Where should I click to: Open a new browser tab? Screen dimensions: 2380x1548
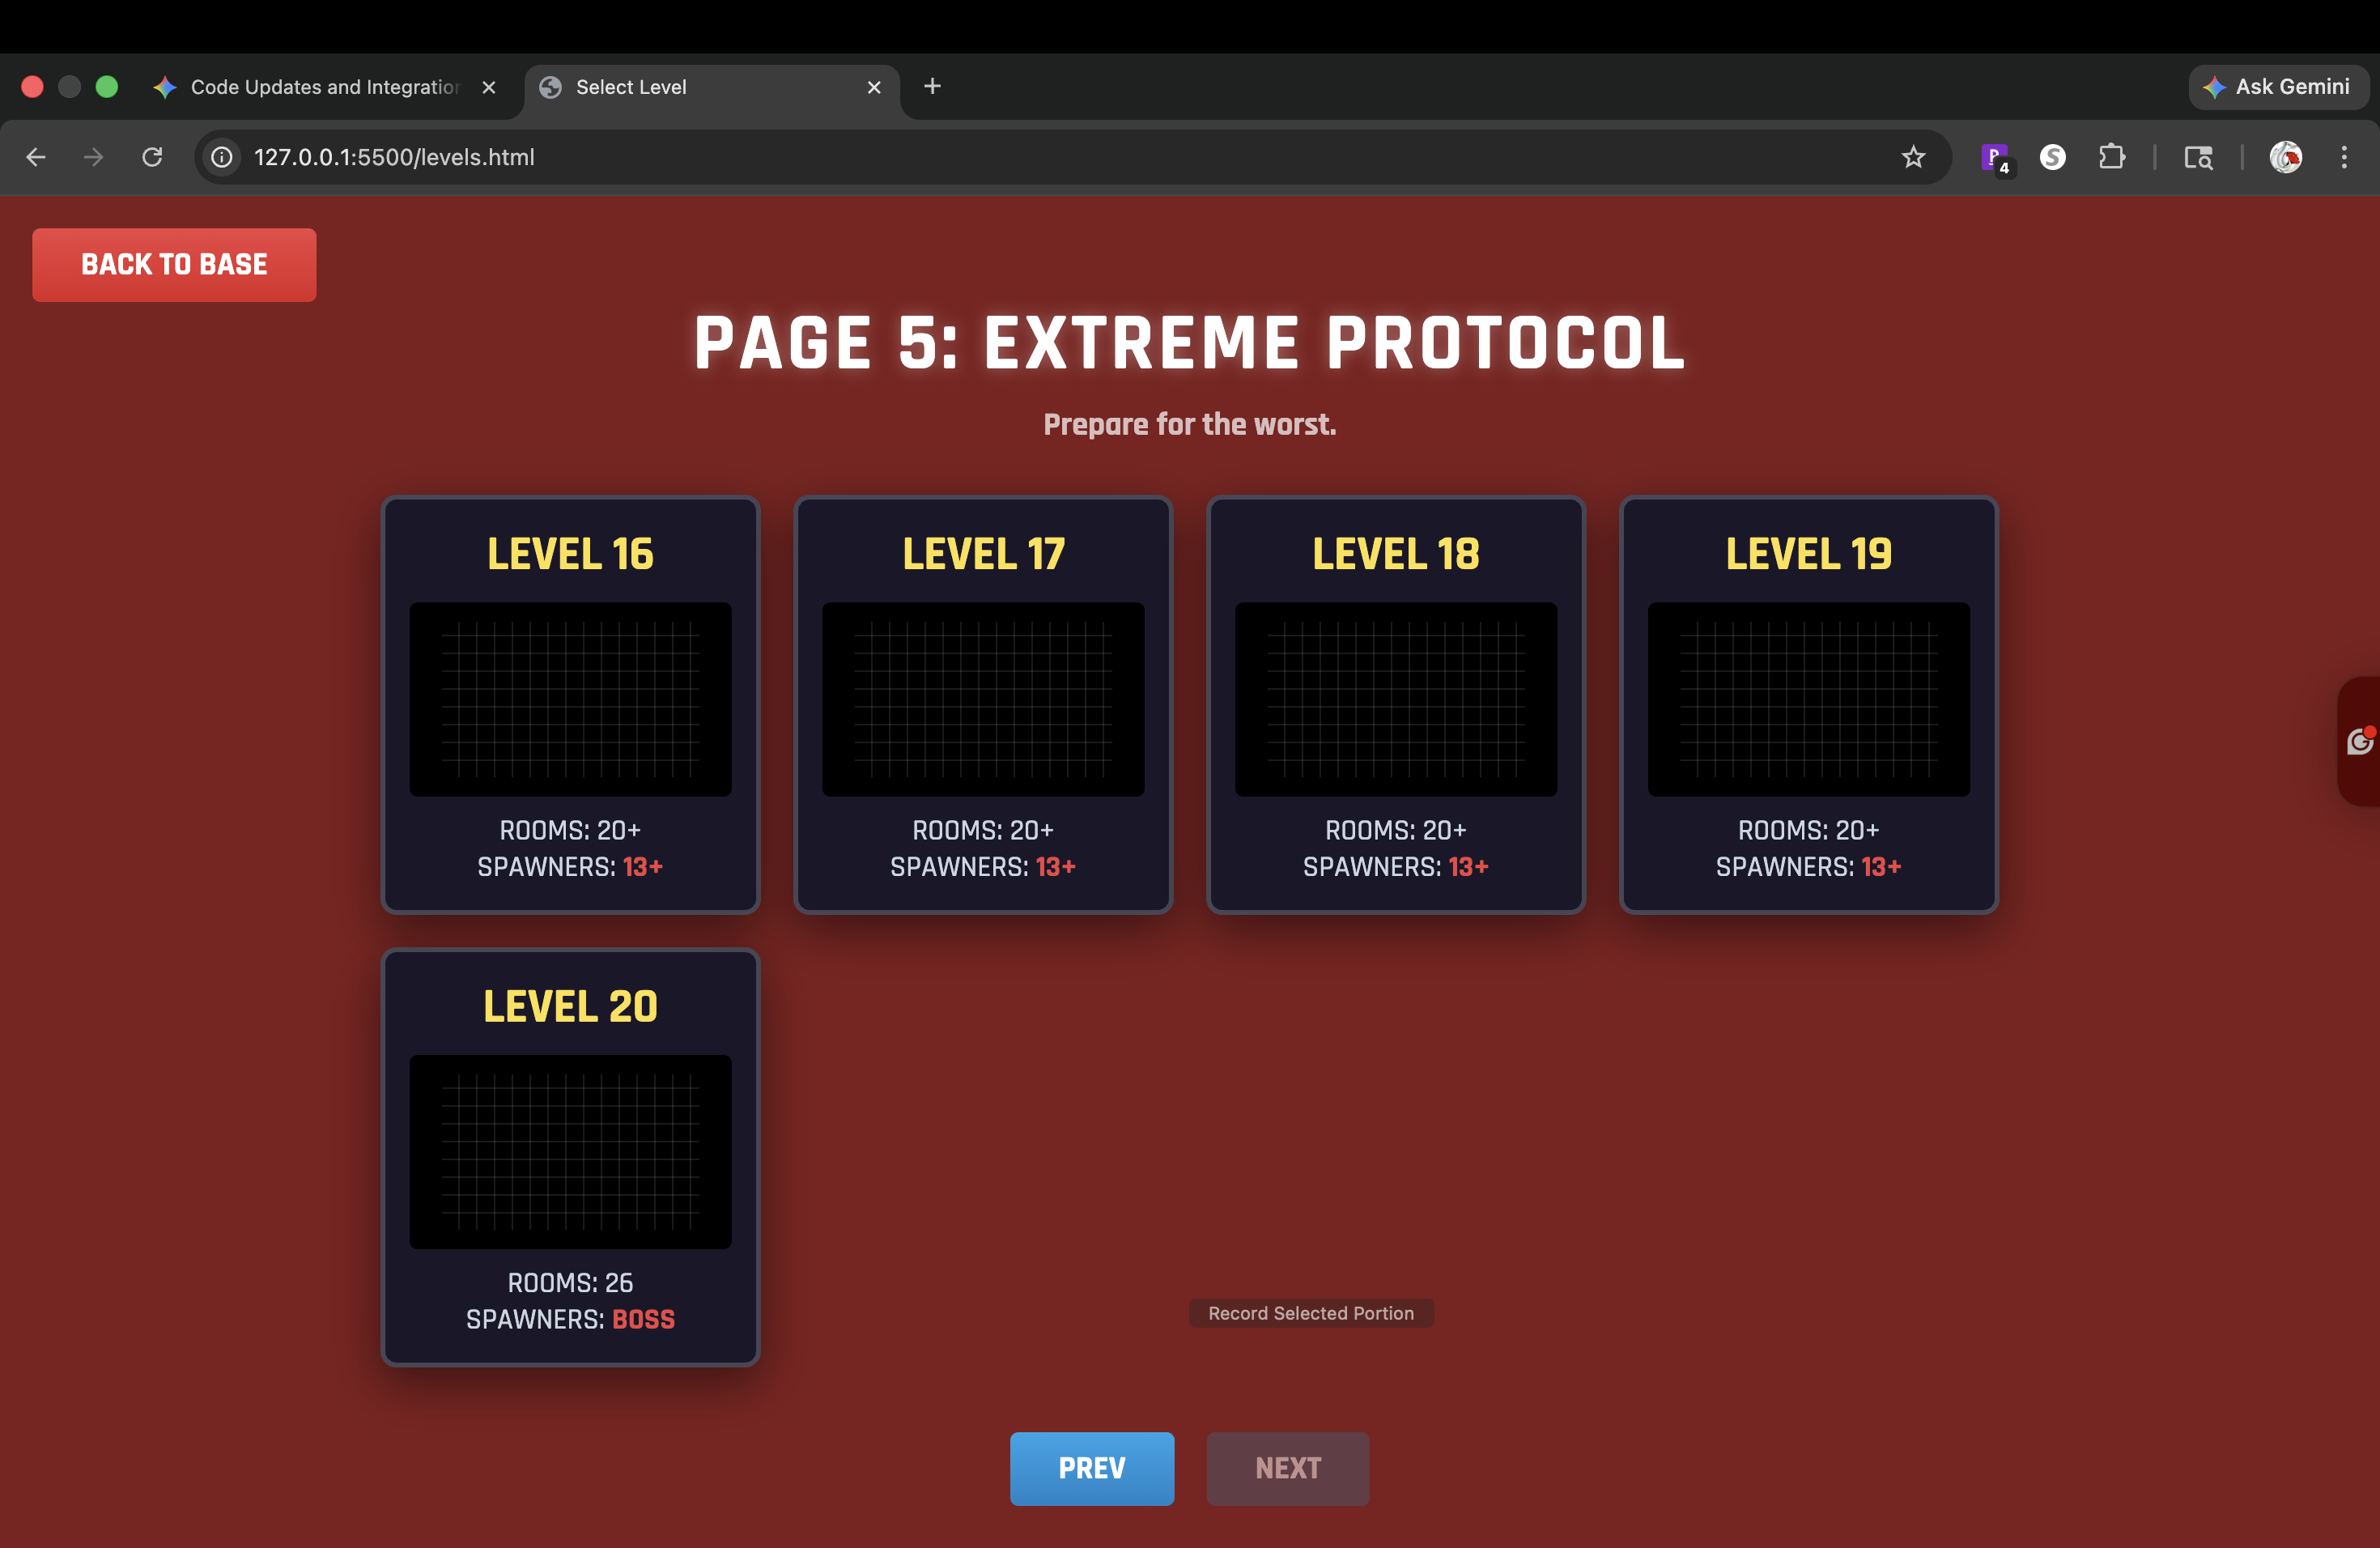[932, 86]
